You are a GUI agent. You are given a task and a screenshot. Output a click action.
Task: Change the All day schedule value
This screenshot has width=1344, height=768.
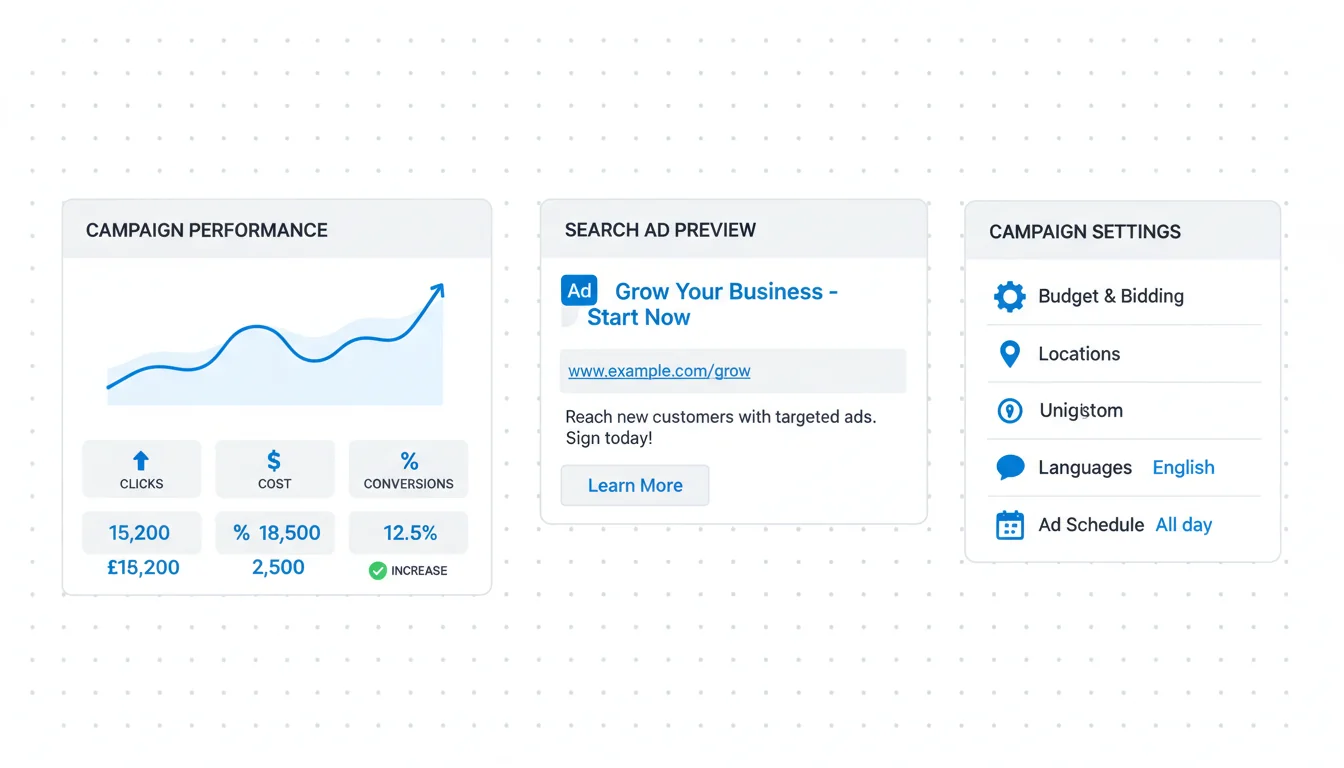click(x=1183, y=525)
